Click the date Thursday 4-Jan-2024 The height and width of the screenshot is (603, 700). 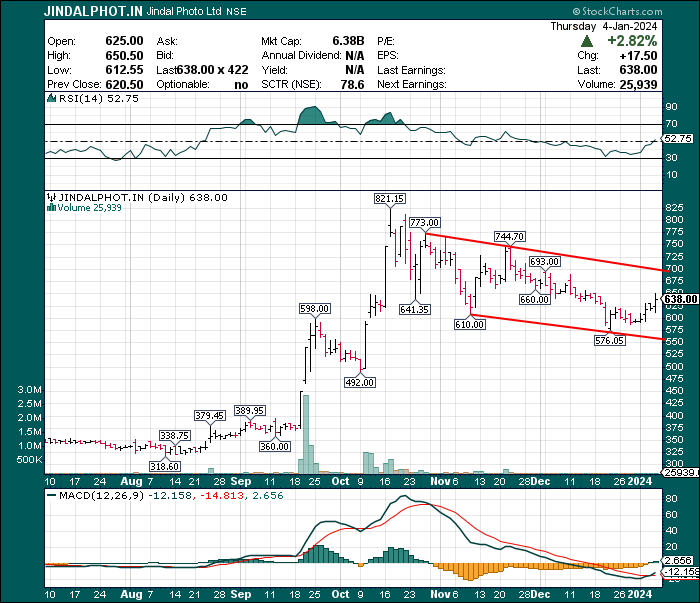tap(604, 26)
